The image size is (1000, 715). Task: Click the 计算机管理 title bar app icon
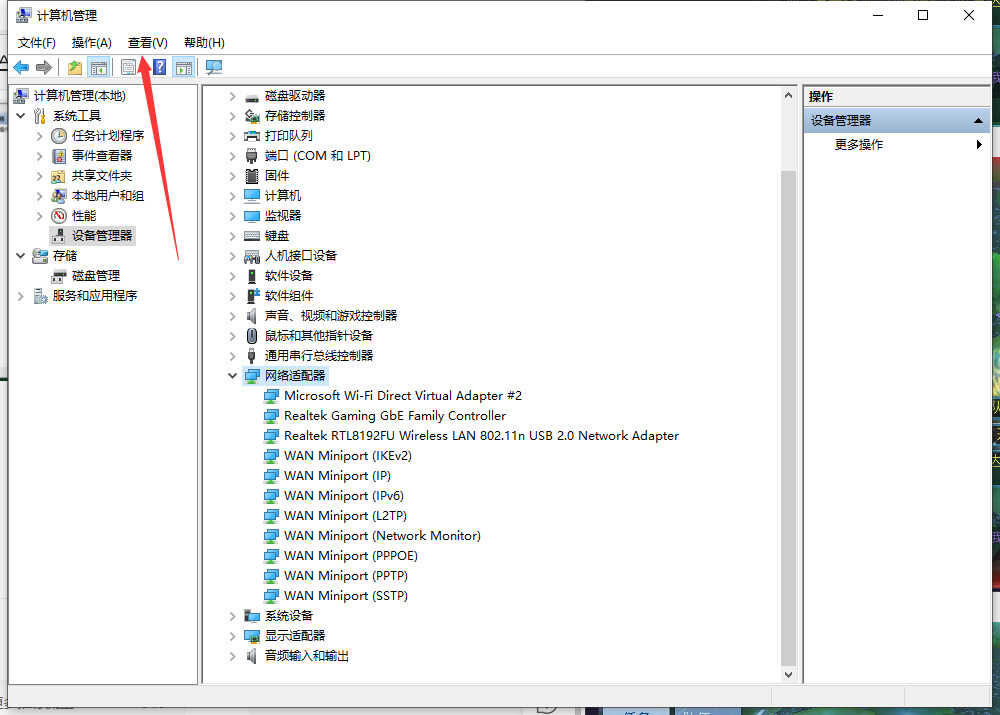pyautogui.click(x=24, y=15)
